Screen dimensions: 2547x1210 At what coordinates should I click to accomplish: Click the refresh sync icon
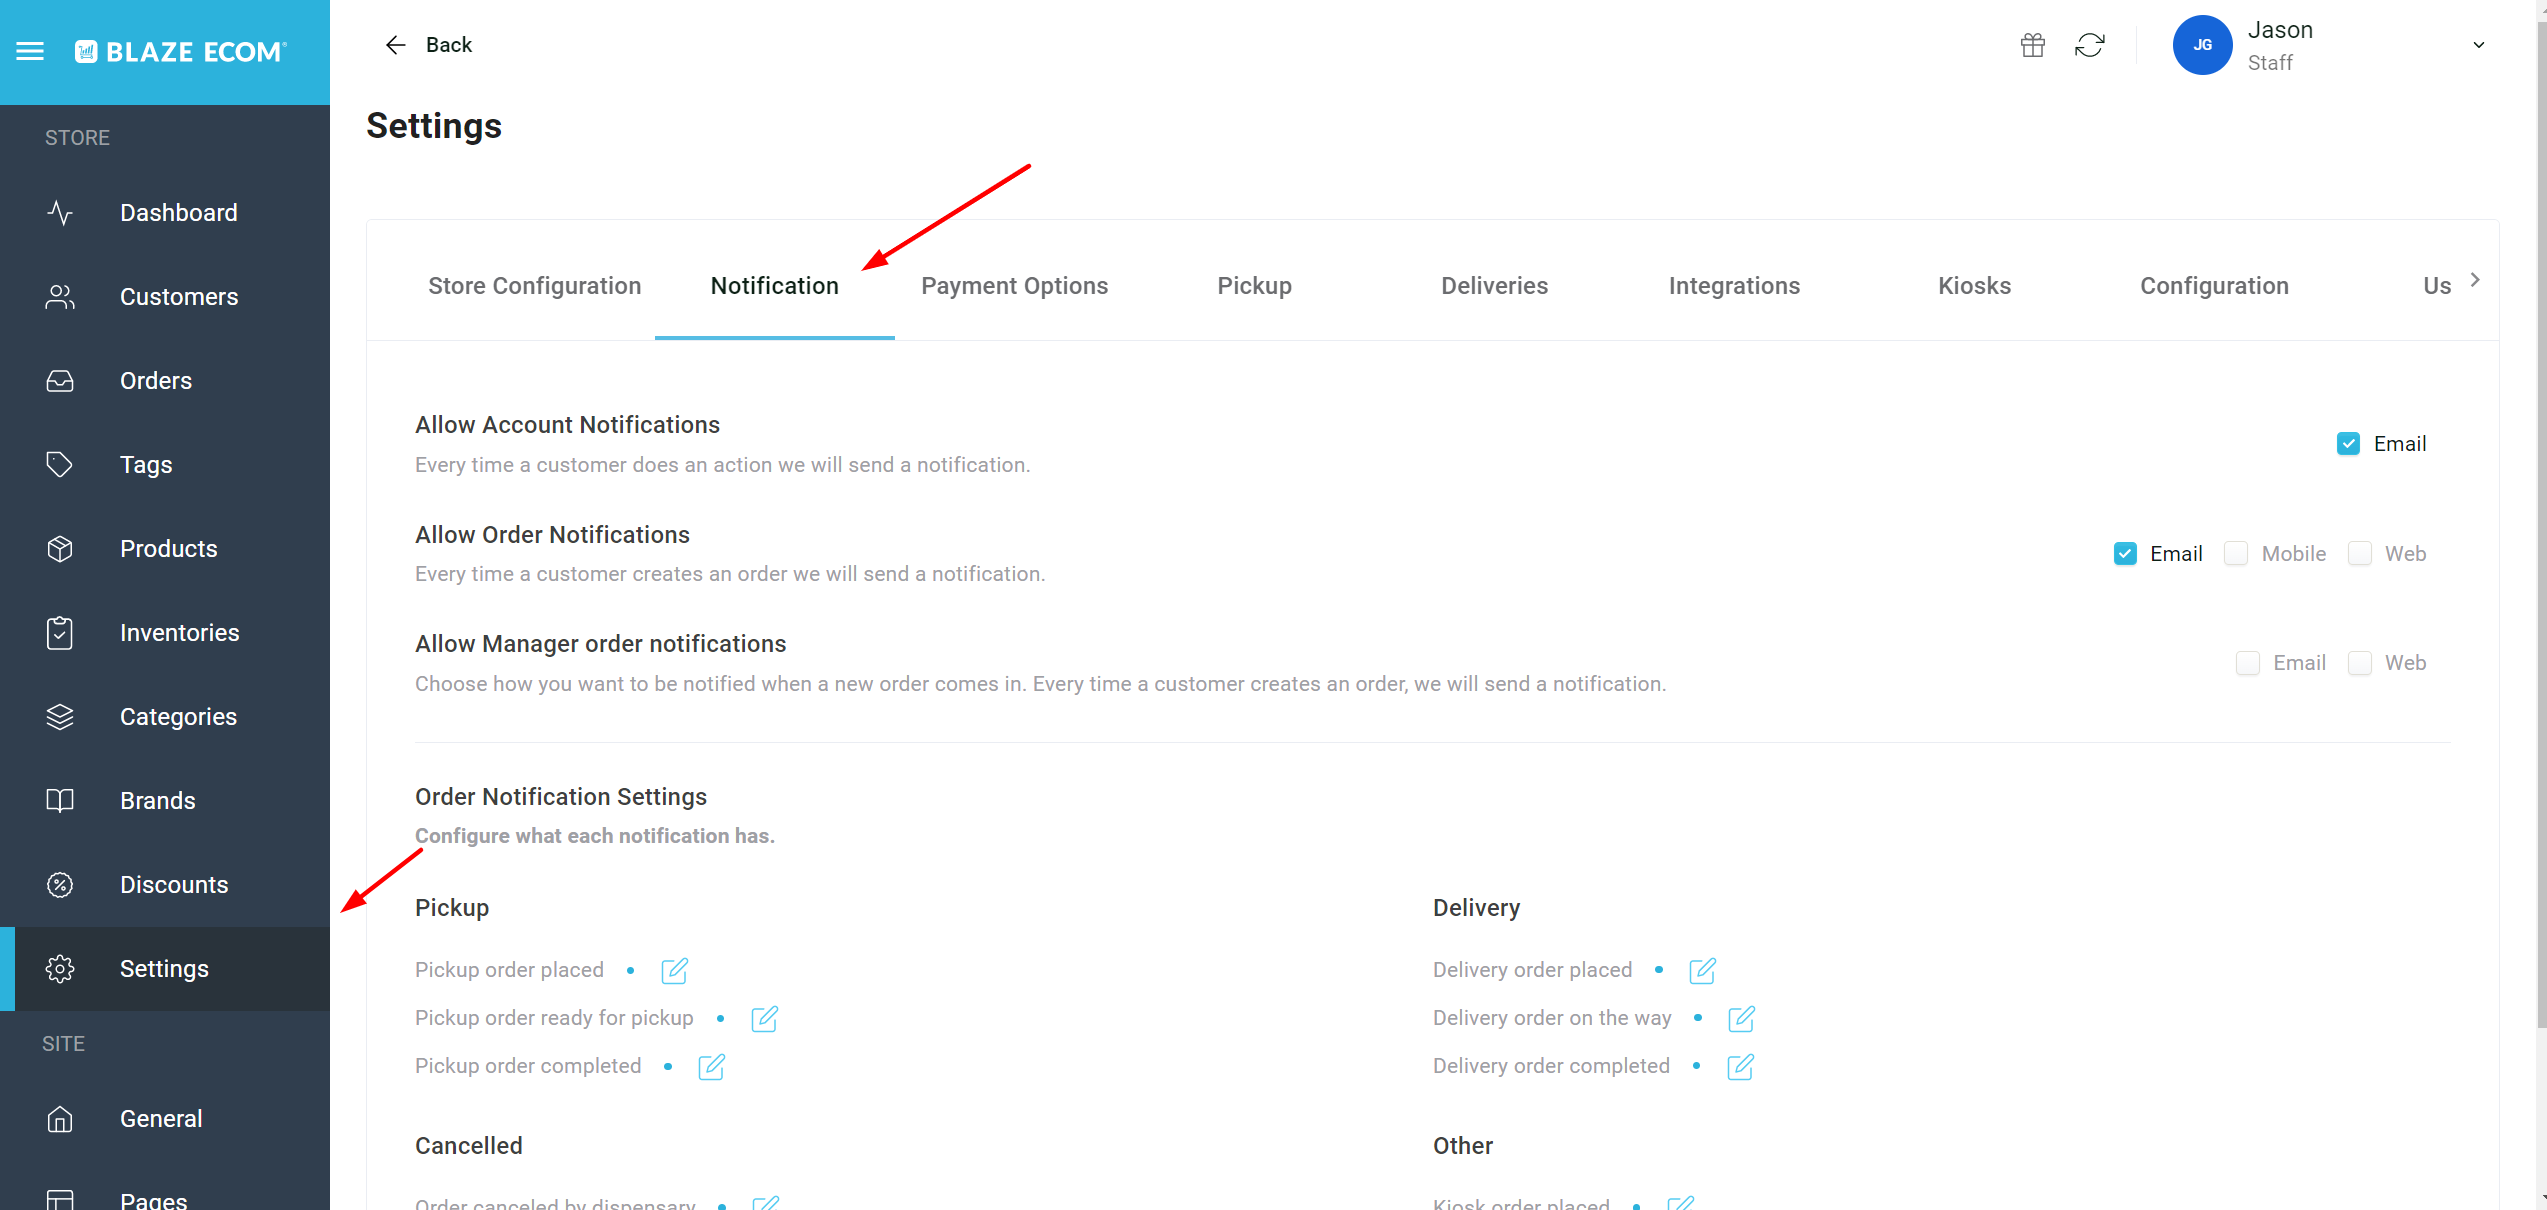coord(2089,45)
